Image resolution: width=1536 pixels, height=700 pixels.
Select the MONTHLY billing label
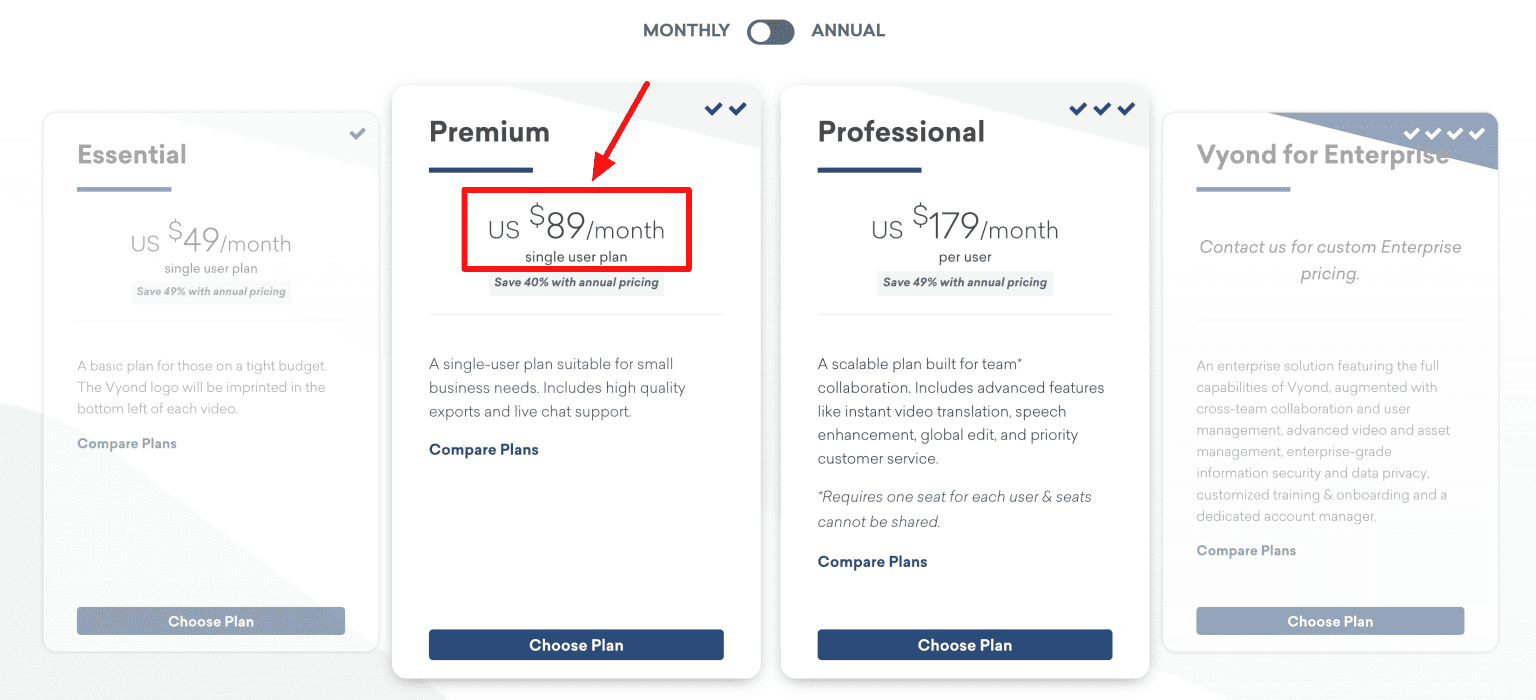point(686,31)
